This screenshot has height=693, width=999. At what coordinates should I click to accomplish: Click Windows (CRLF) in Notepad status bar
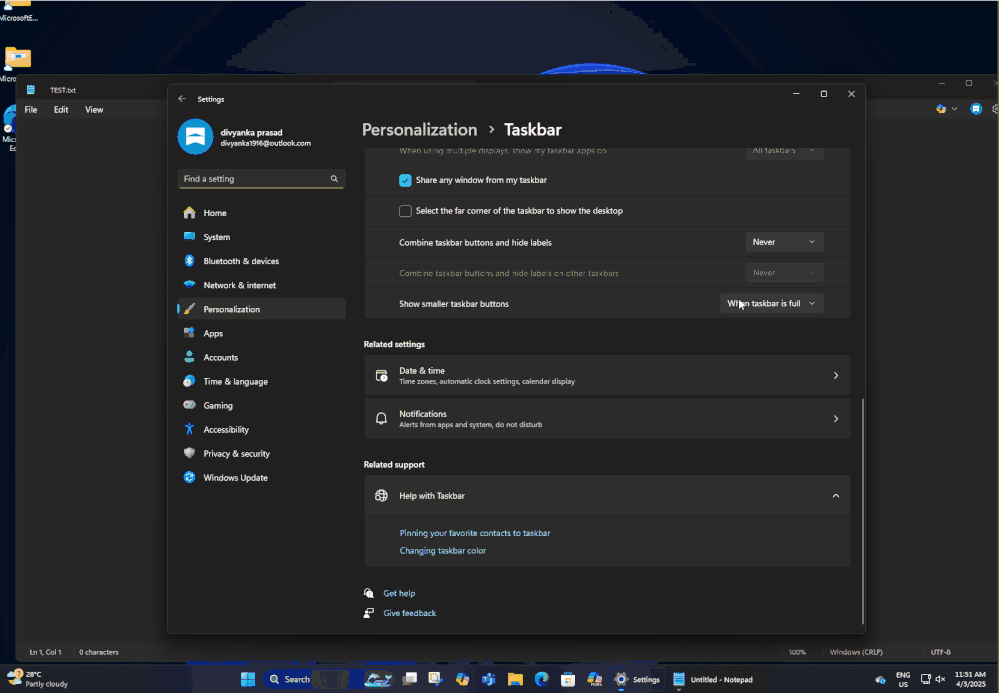pyautogui.click(x=856, y=652)
